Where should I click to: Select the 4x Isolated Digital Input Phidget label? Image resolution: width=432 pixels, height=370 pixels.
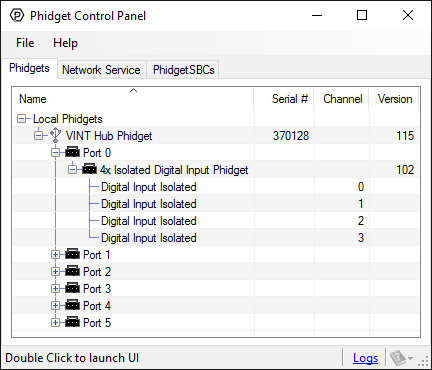pyautogui.click(x=174, y=170)
